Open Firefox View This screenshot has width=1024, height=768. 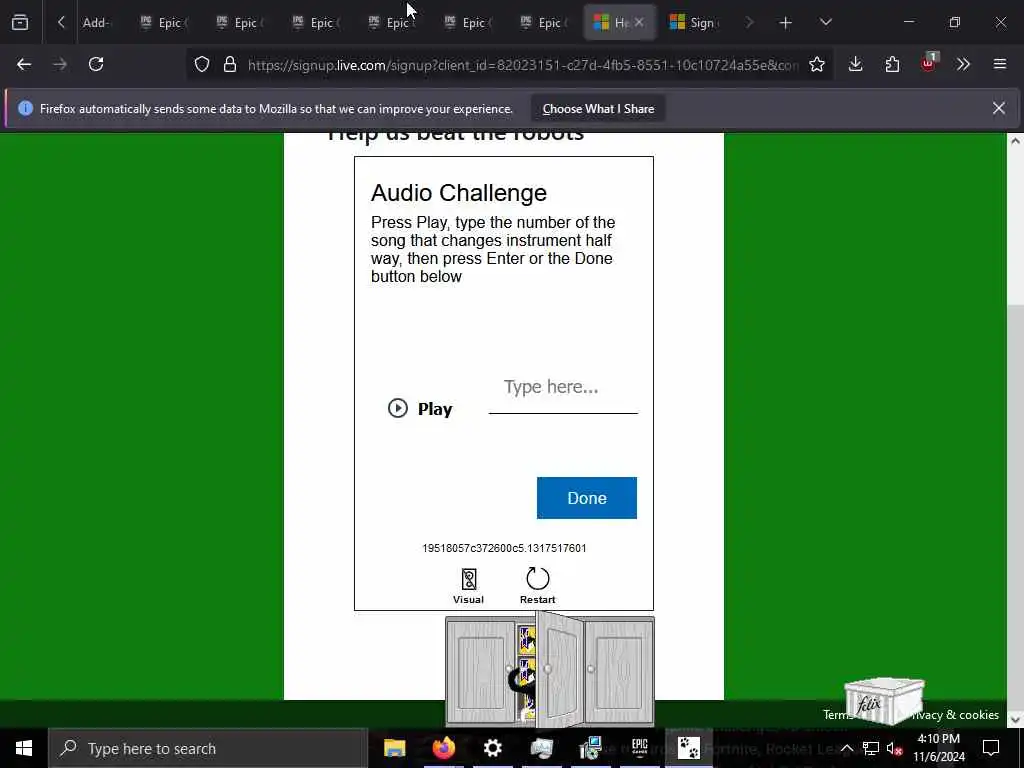[x=20, y=22]
